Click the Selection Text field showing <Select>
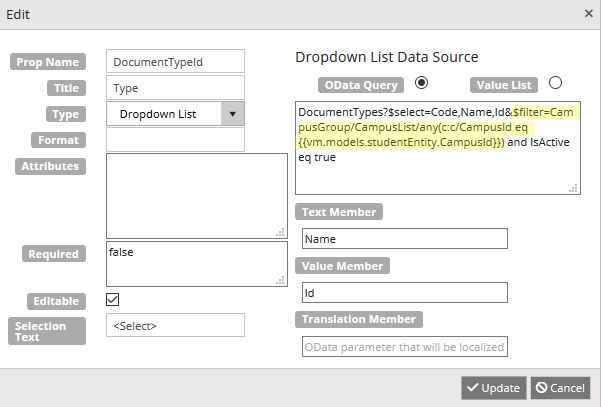Viewport: 601px width, 407px height. point(175,325)
